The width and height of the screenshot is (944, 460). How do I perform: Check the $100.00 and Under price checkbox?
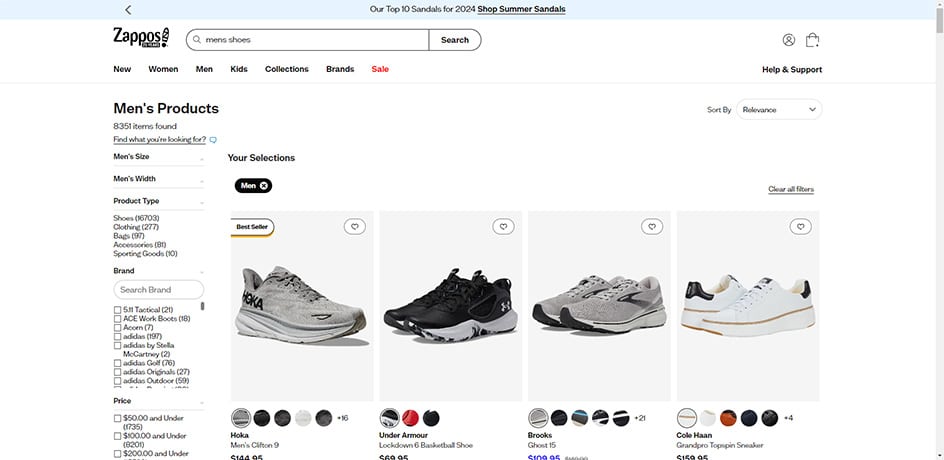[117, 436]
